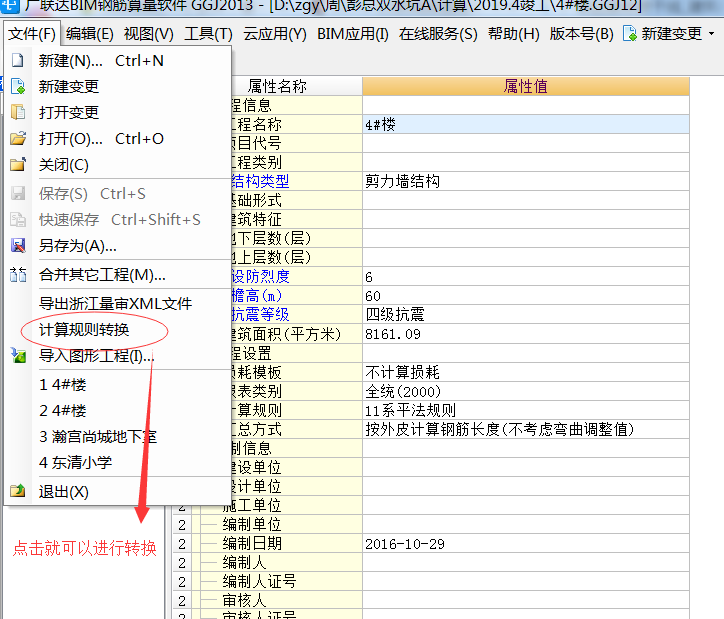Choose 关闭(C) from the File menu
Viewport: 724px width, 619px height.
click(118, 165)
